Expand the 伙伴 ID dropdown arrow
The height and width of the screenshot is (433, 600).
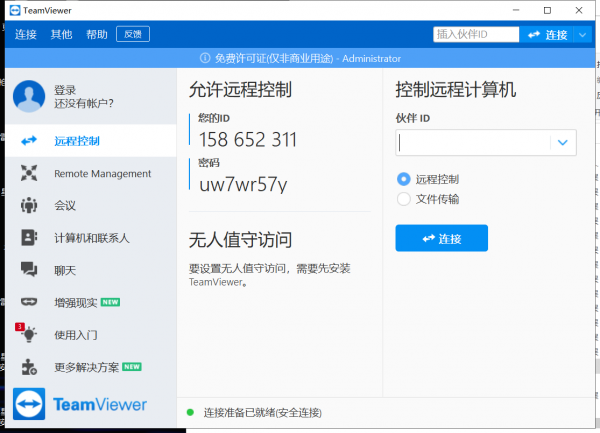562,143
